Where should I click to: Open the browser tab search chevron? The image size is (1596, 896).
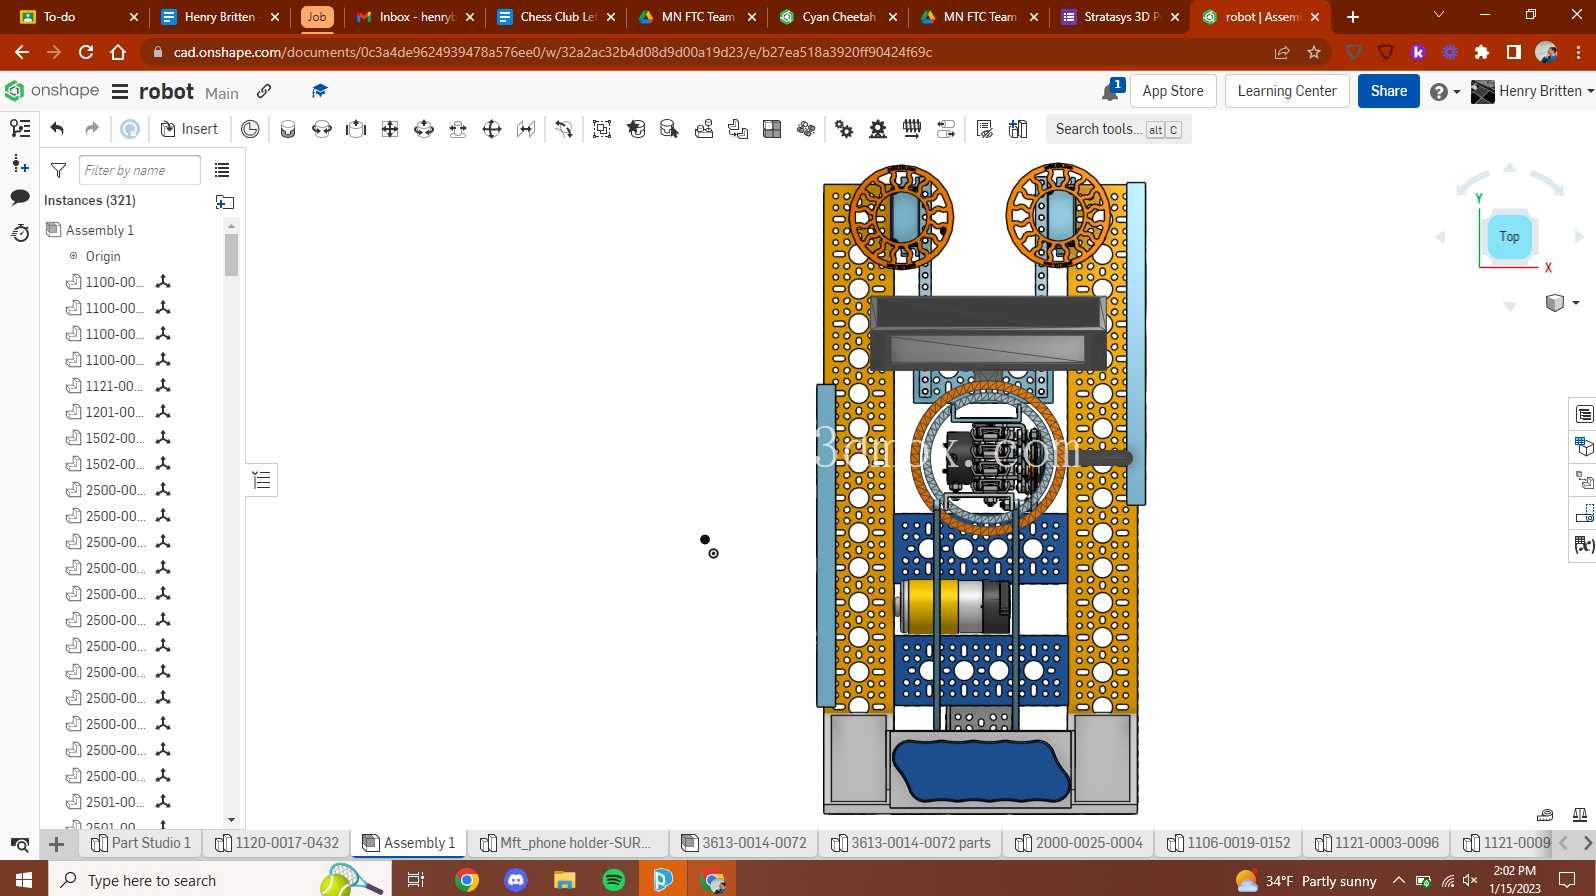tap(1439, 16)
